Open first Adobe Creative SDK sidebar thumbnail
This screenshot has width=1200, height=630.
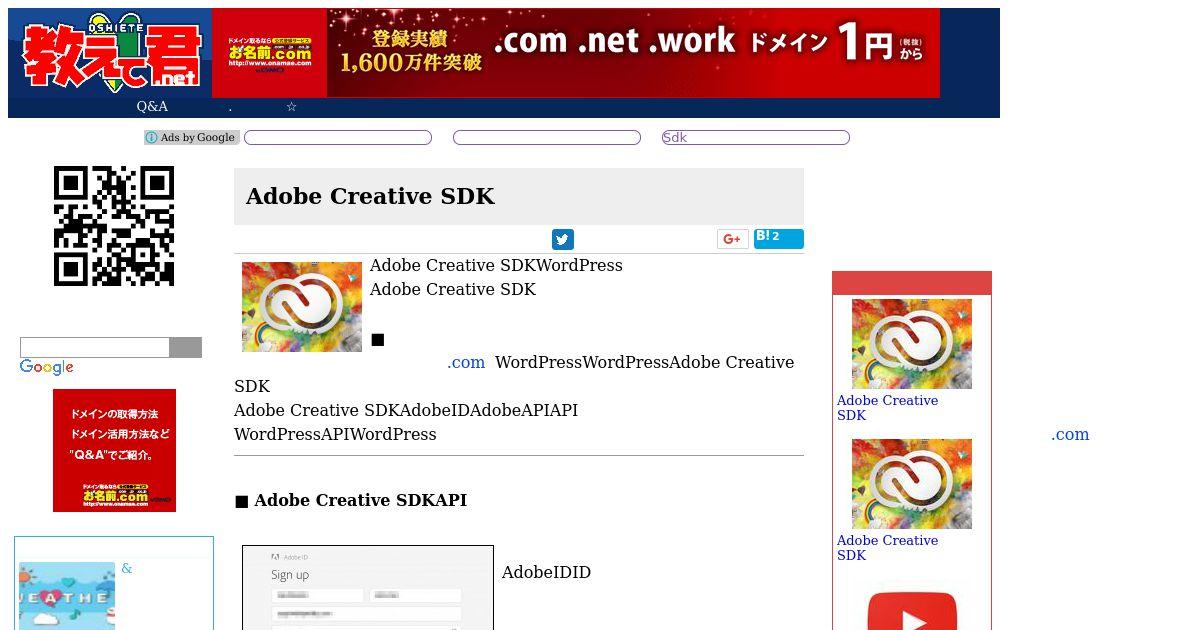(x=912, y=344)
